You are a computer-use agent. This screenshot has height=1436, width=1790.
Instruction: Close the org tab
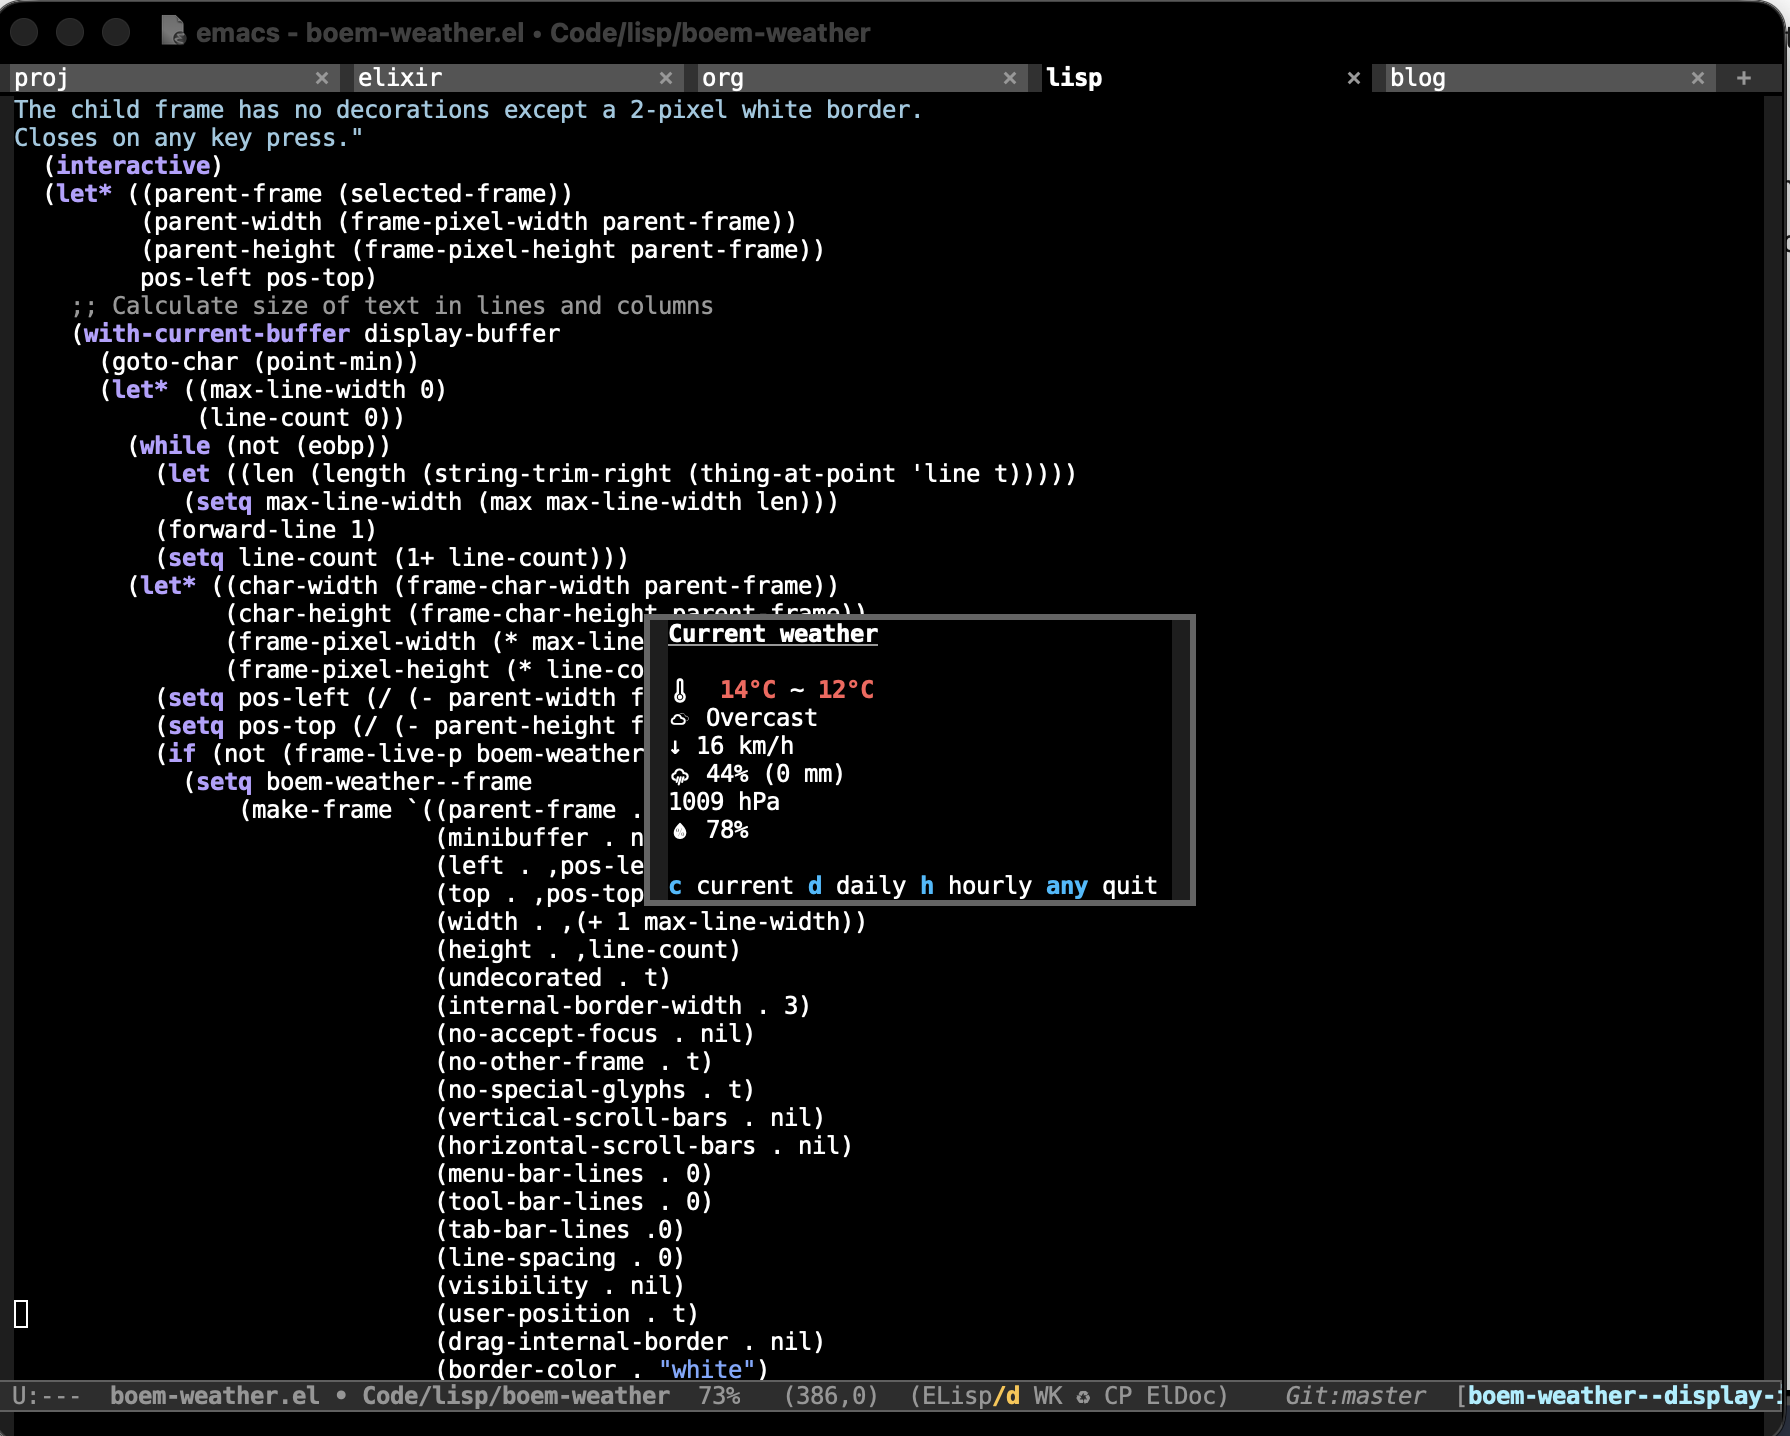(x=1010, y=78)
